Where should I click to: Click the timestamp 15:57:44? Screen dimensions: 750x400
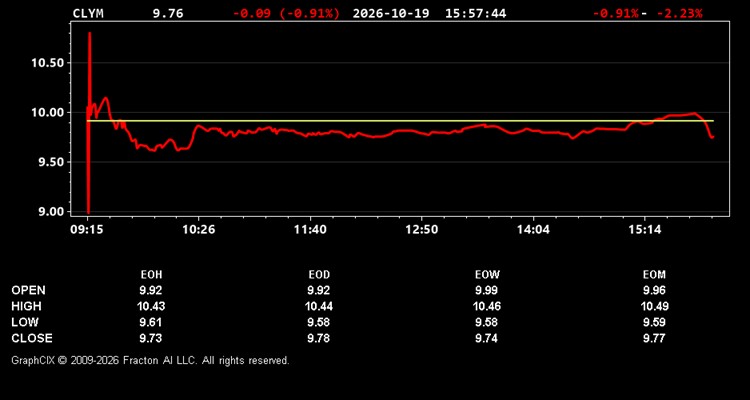pos(475,13)
